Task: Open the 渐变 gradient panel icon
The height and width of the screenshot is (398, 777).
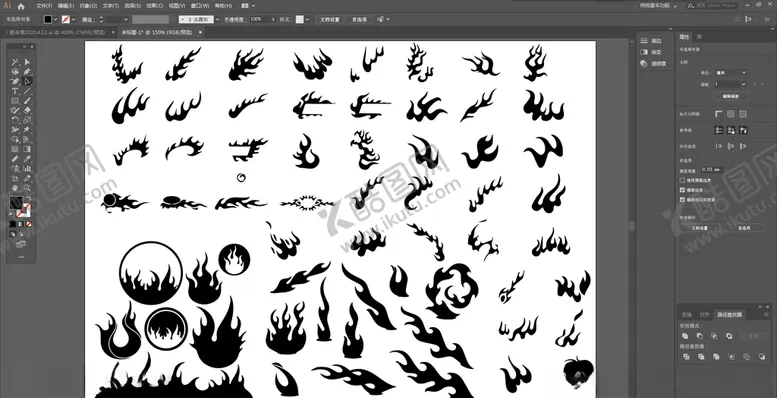Action: [644, 52]
